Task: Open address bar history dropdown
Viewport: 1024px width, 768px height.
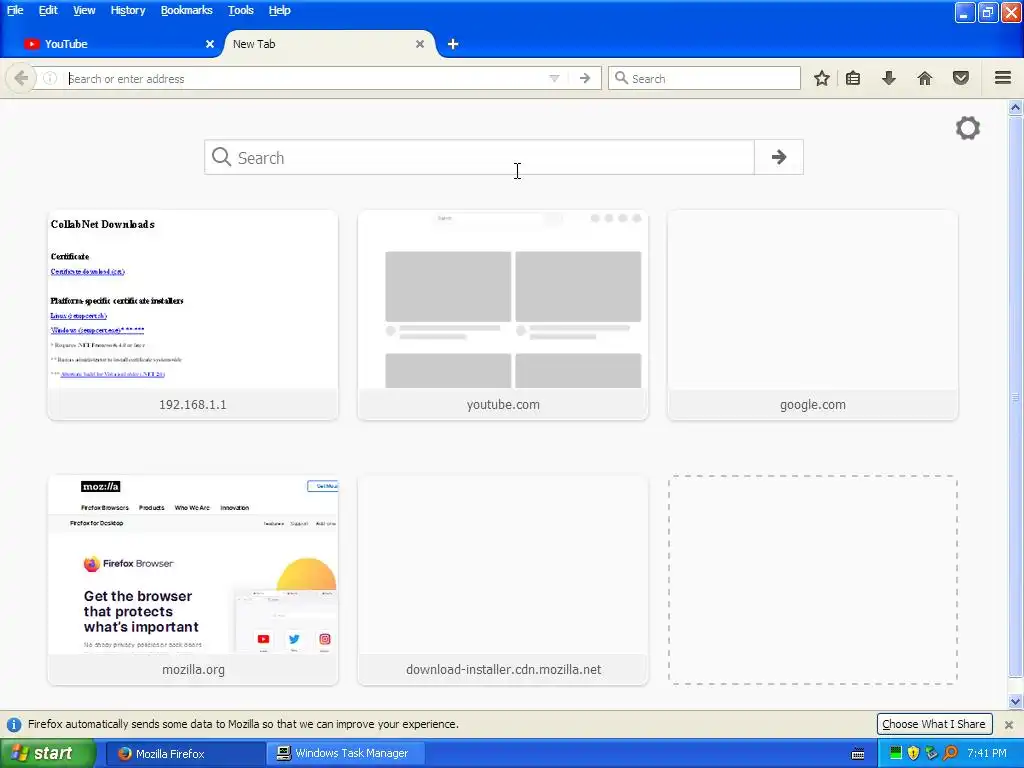Action: click(x=554, y=78)
